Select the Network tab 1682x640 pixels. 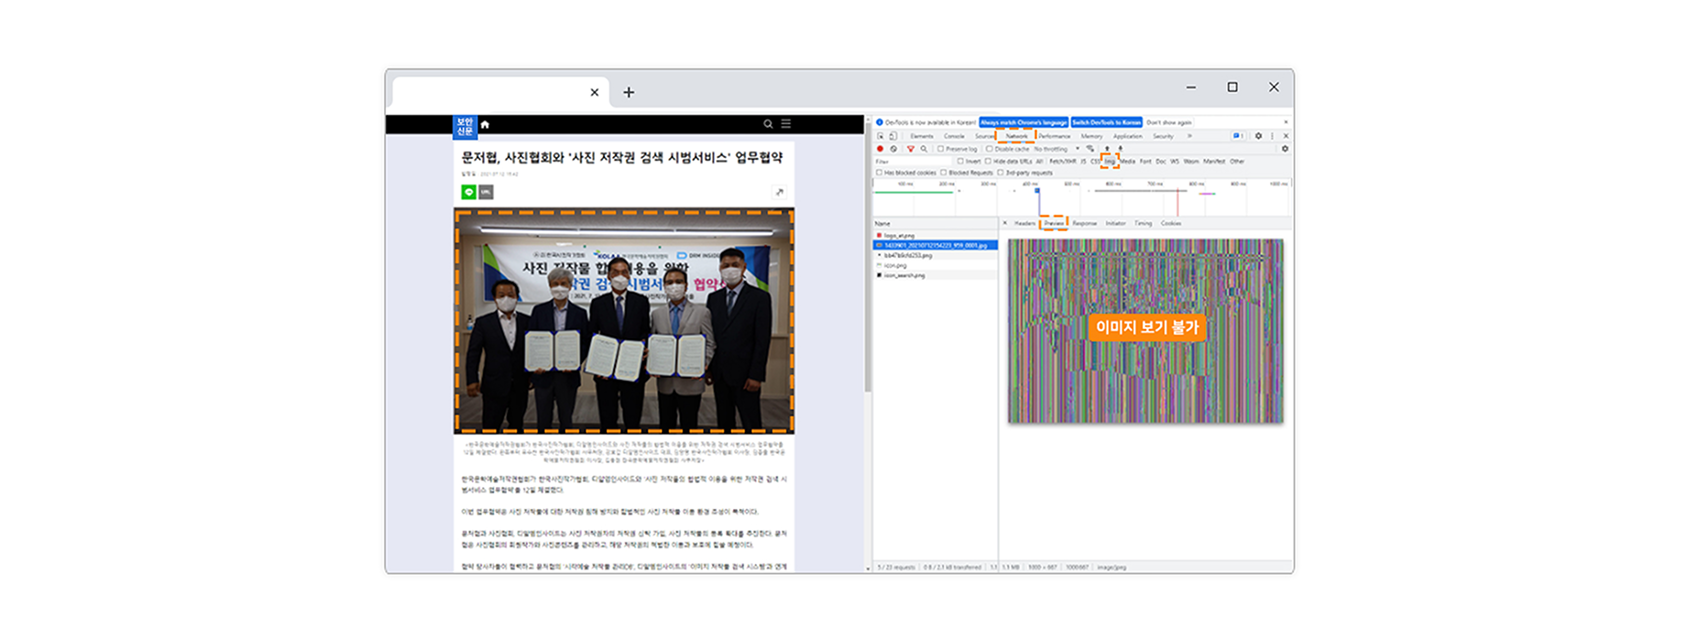(1017, 136)
